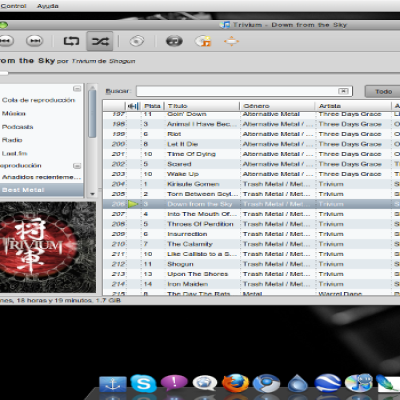Select Podcasts in sidebar
This screenshot has width=400, height=400.
point(17,127)
